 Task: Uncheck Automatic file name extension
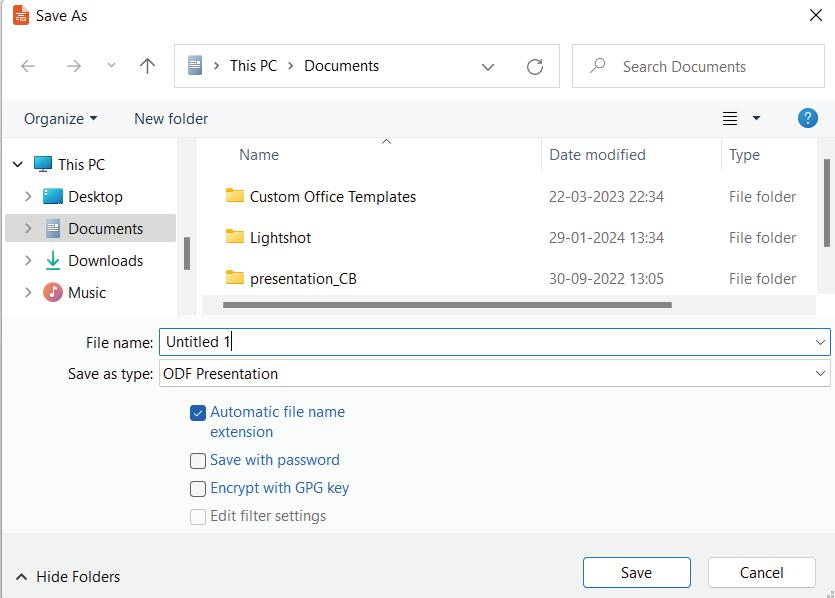tap(198, 412)
